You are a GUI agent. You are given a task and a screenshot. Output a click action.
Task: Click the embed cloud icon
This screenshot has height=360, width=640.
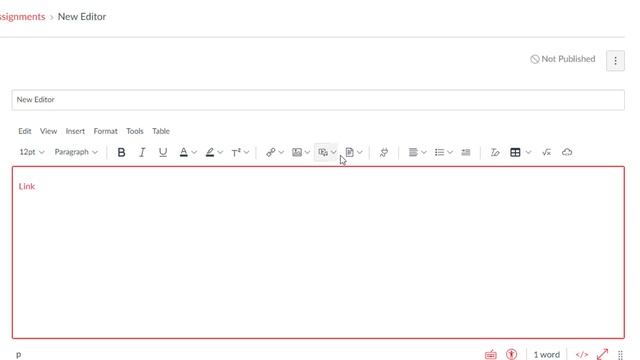567,152
